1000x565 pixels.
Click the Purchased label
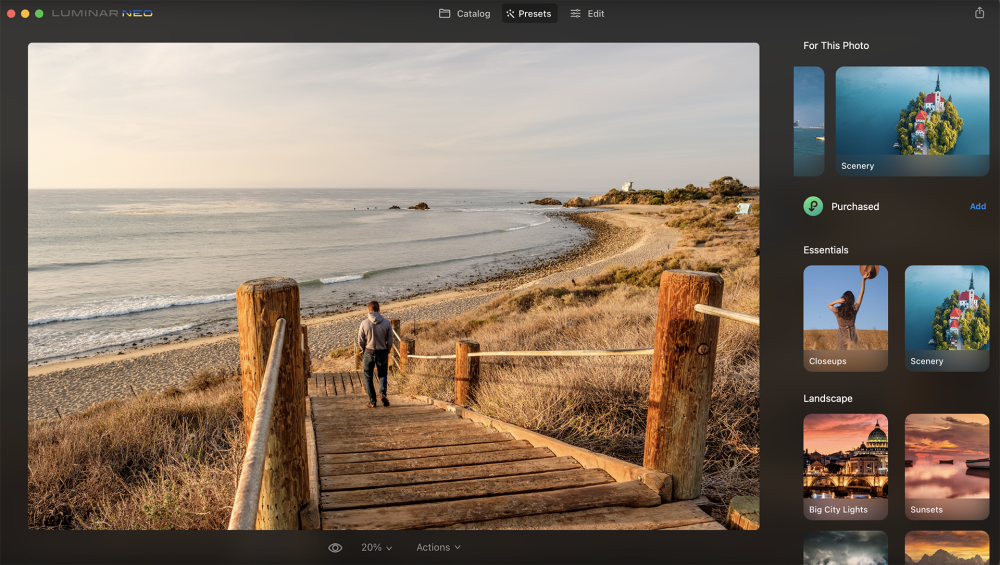(855, 207)
